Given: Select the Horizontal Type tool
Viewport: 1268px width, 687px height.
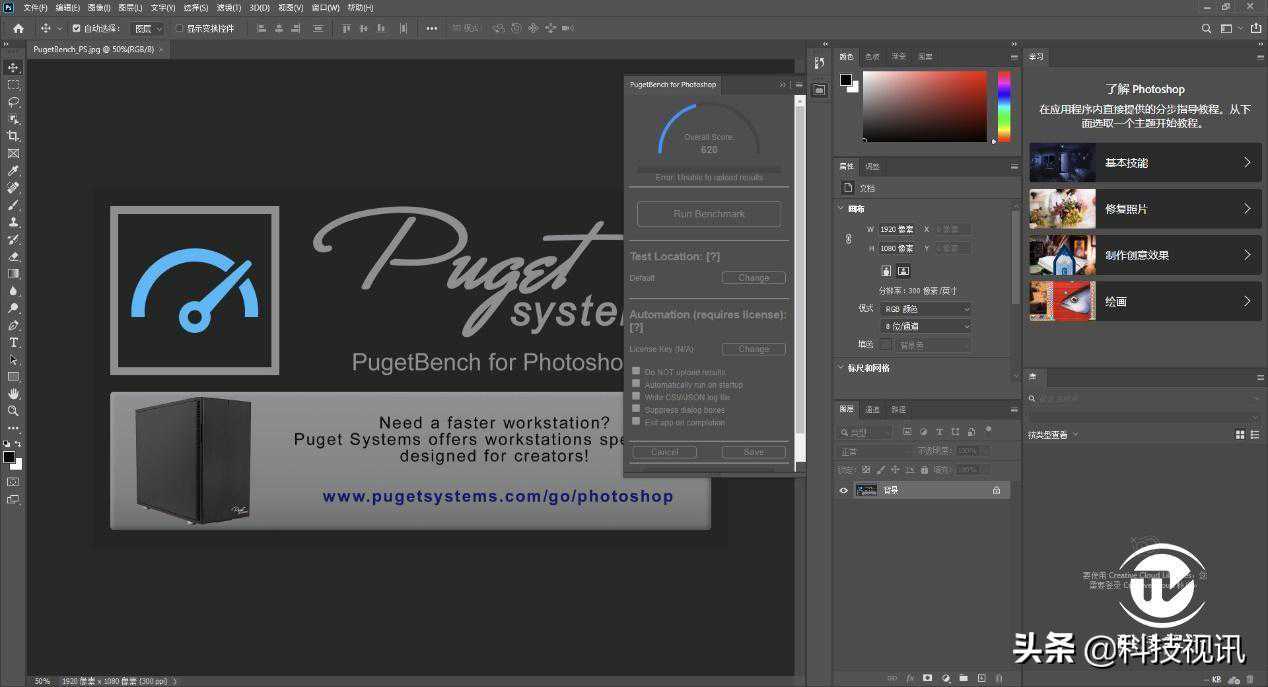Looking at the screenshot, I should click(x=13, y=342).
